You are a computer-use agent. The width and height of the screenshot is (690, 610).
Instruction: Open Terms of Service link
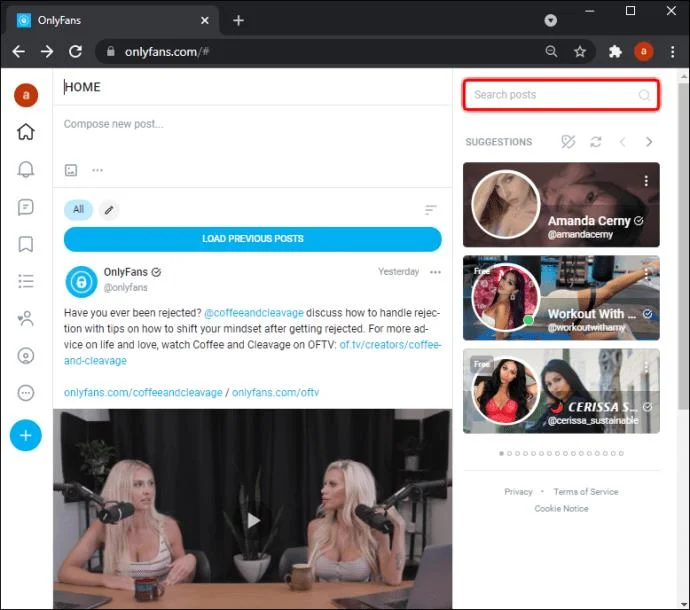coord(586,492)
